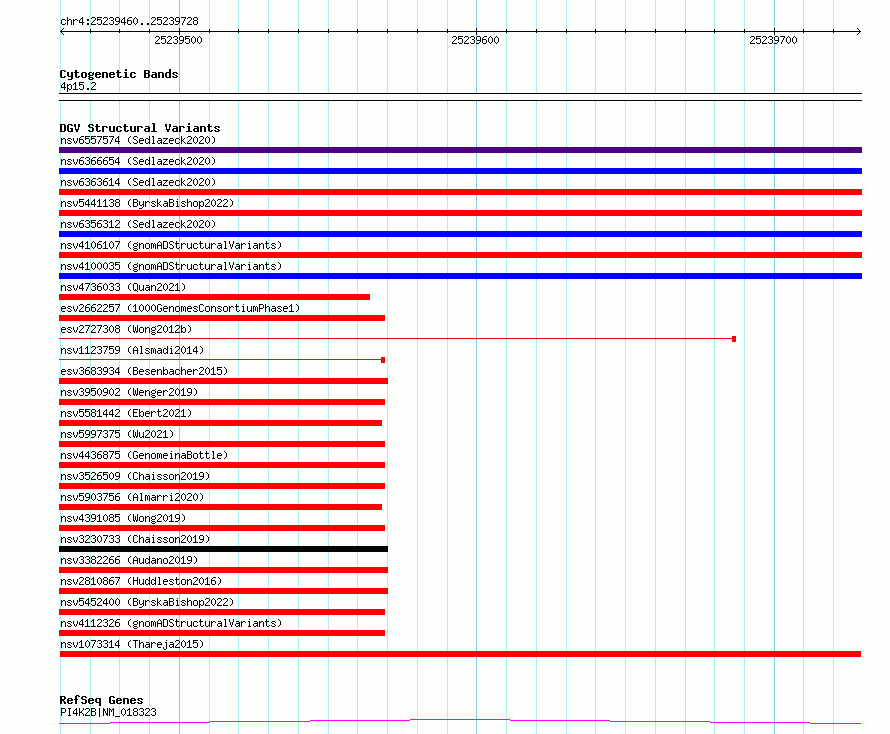The width and height of the screenshot is (890, 734).
Task: Open variant nsv4112326 (gnomADStructuralVariants) label
Action: tap(171, 623)
